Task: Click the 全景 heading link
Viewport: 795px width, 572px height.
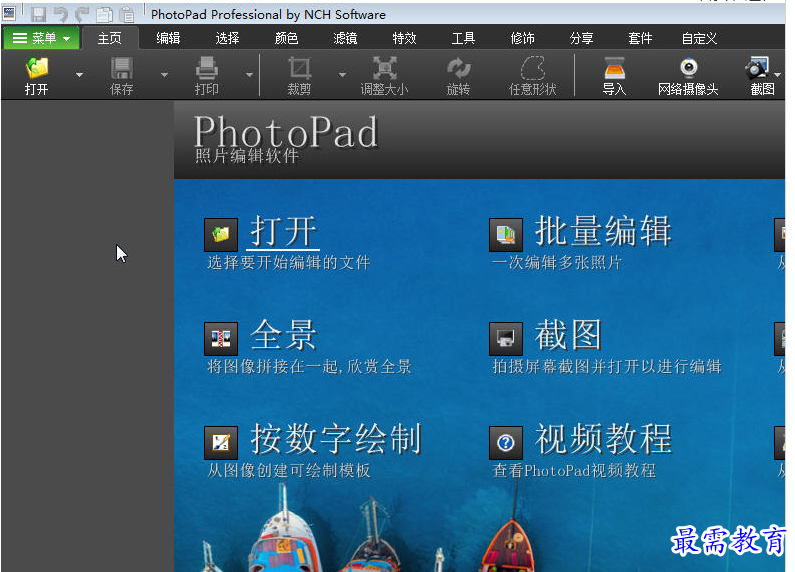Action: coord(284,335)
